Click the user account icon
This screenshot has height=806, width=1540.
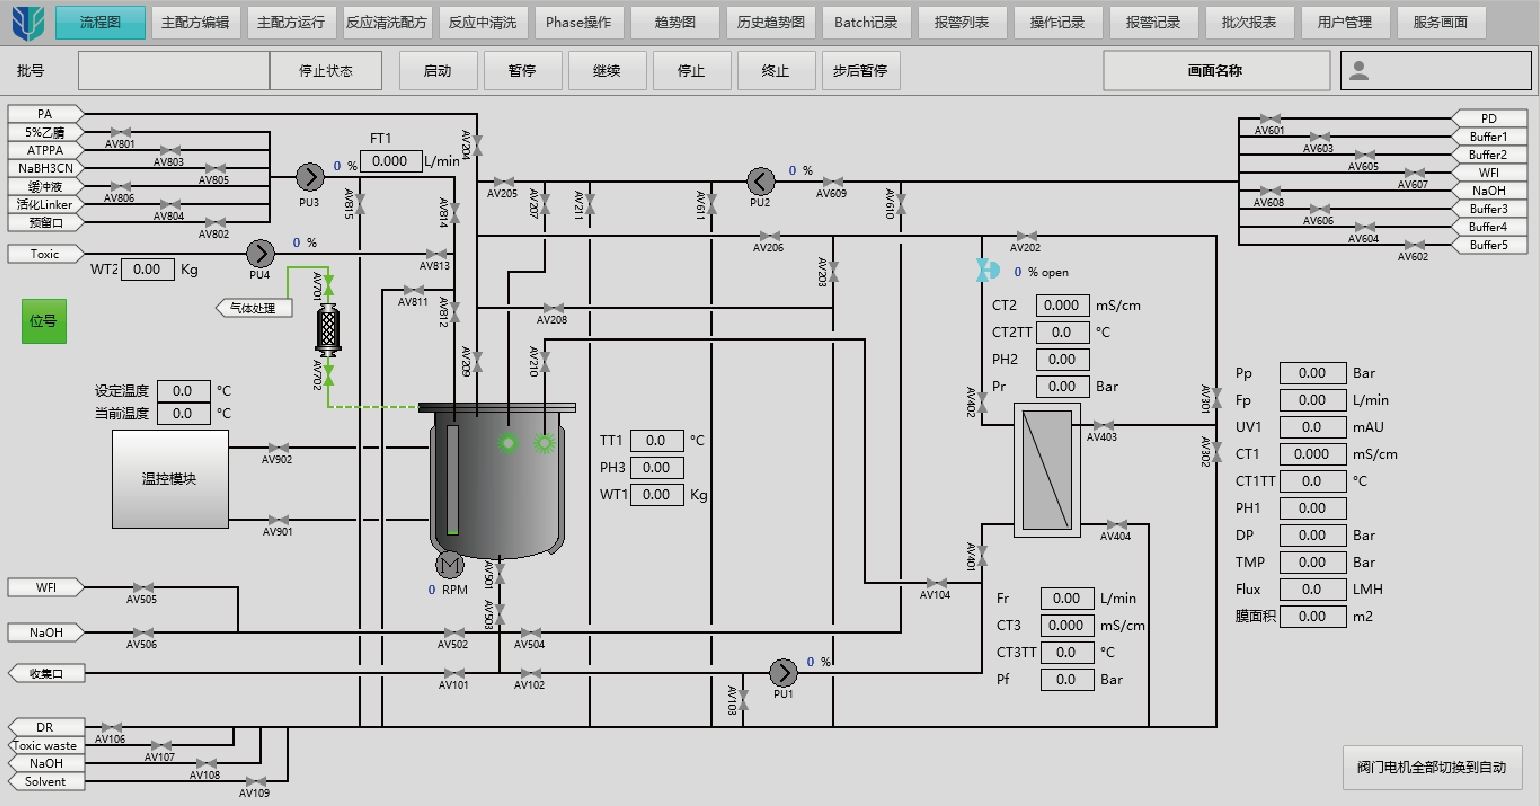pos(1358,71)
